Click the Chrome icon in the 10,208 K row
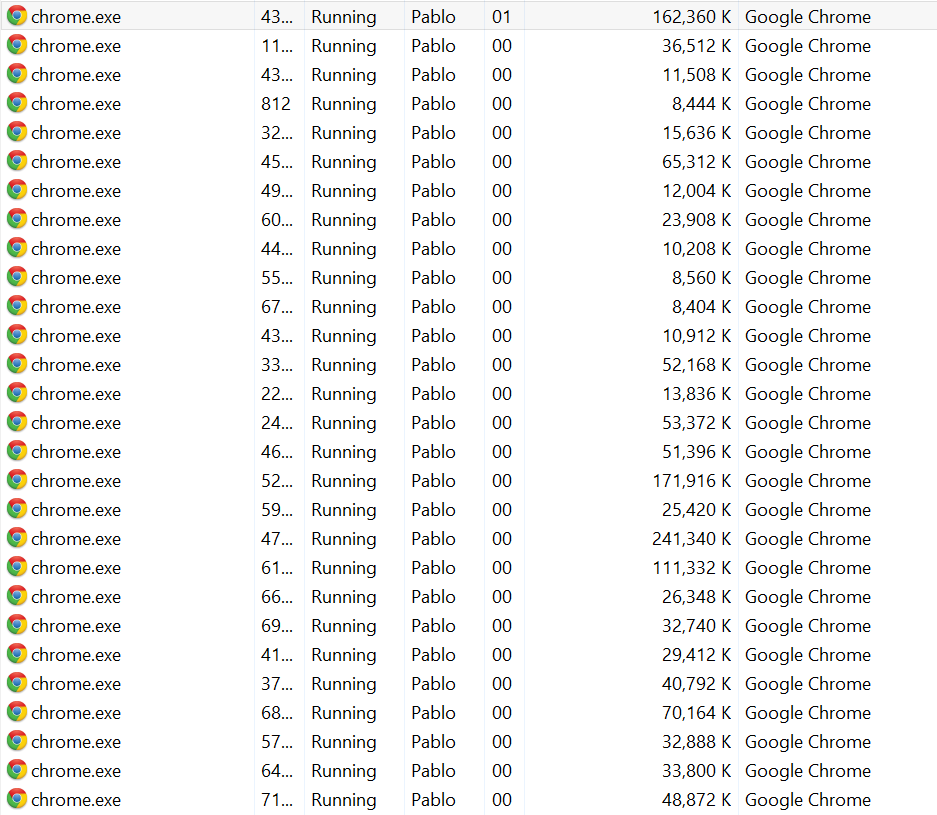This screenshot has height=815, width=937. point(17,248)
